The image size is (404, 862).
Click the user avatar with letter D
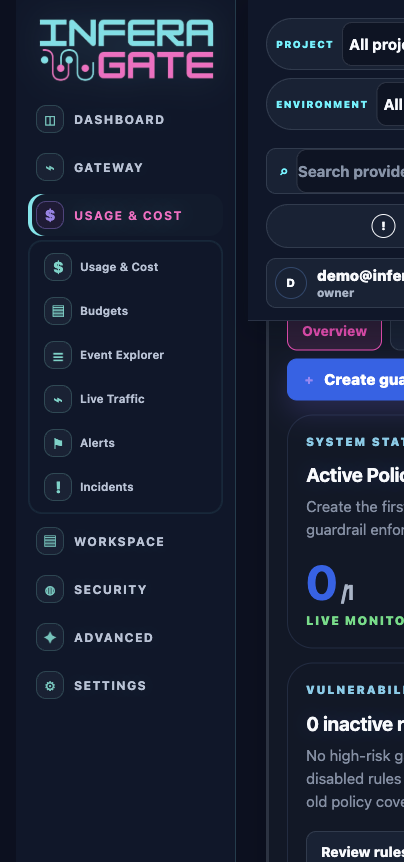pos(291,283)
